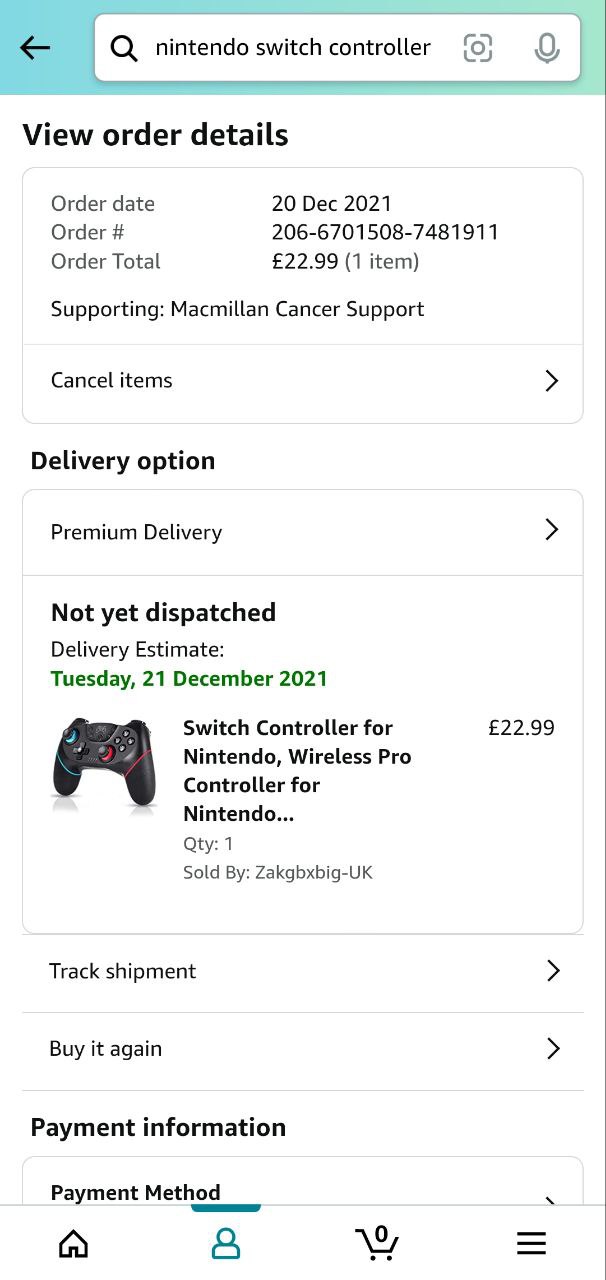Image resolution: width=606 pixels, height=1280 pixels.
Task: Open camera lens visual search
Action: point(478,48)
